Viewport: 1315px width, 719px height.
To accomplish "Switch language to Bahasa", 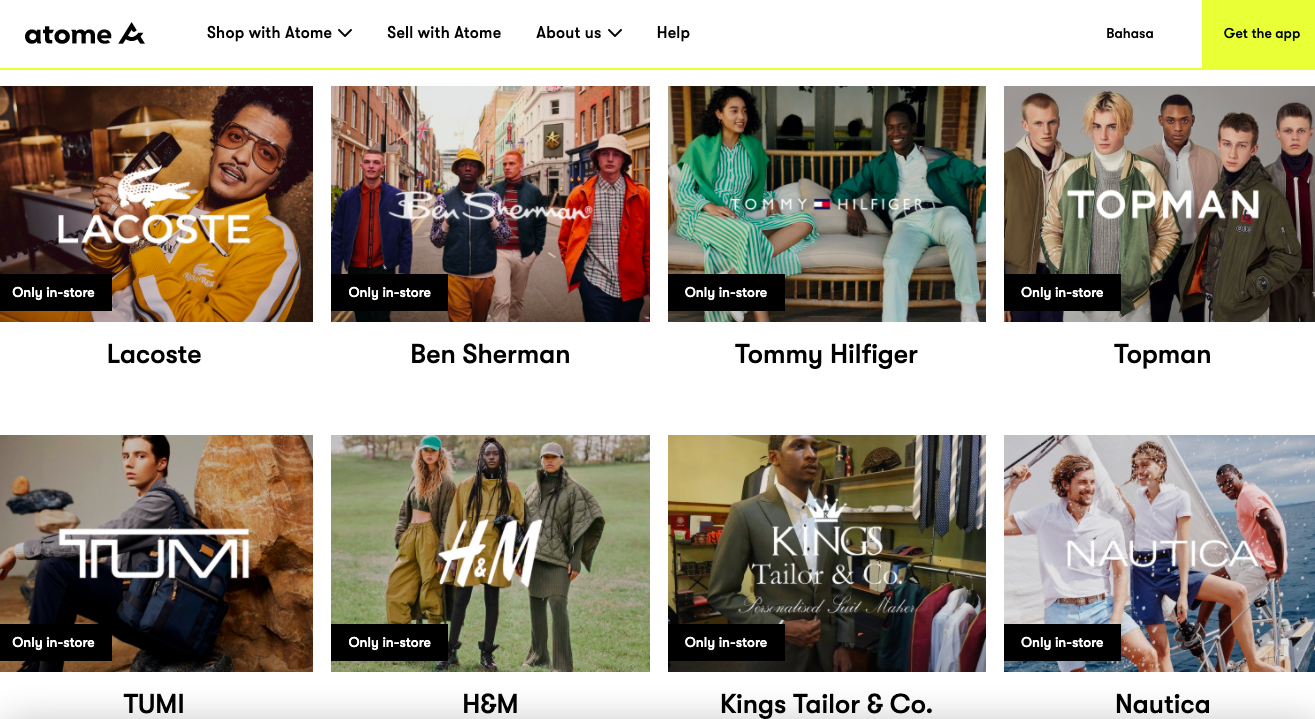I will coord(1129,34).
